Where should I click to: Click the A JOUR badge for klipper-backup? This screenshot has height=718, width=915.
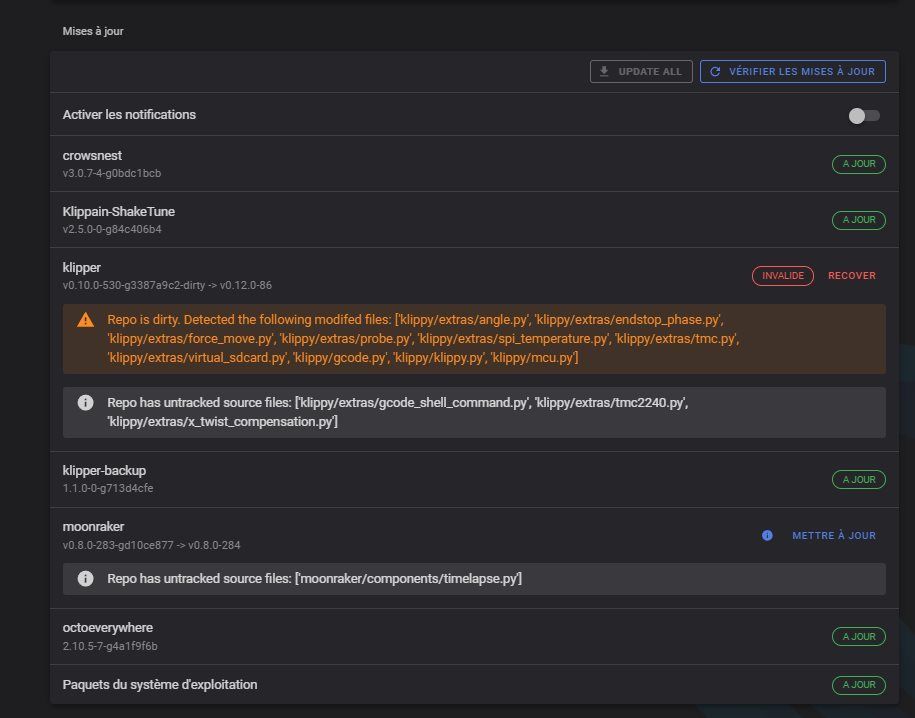click(858, 480)
